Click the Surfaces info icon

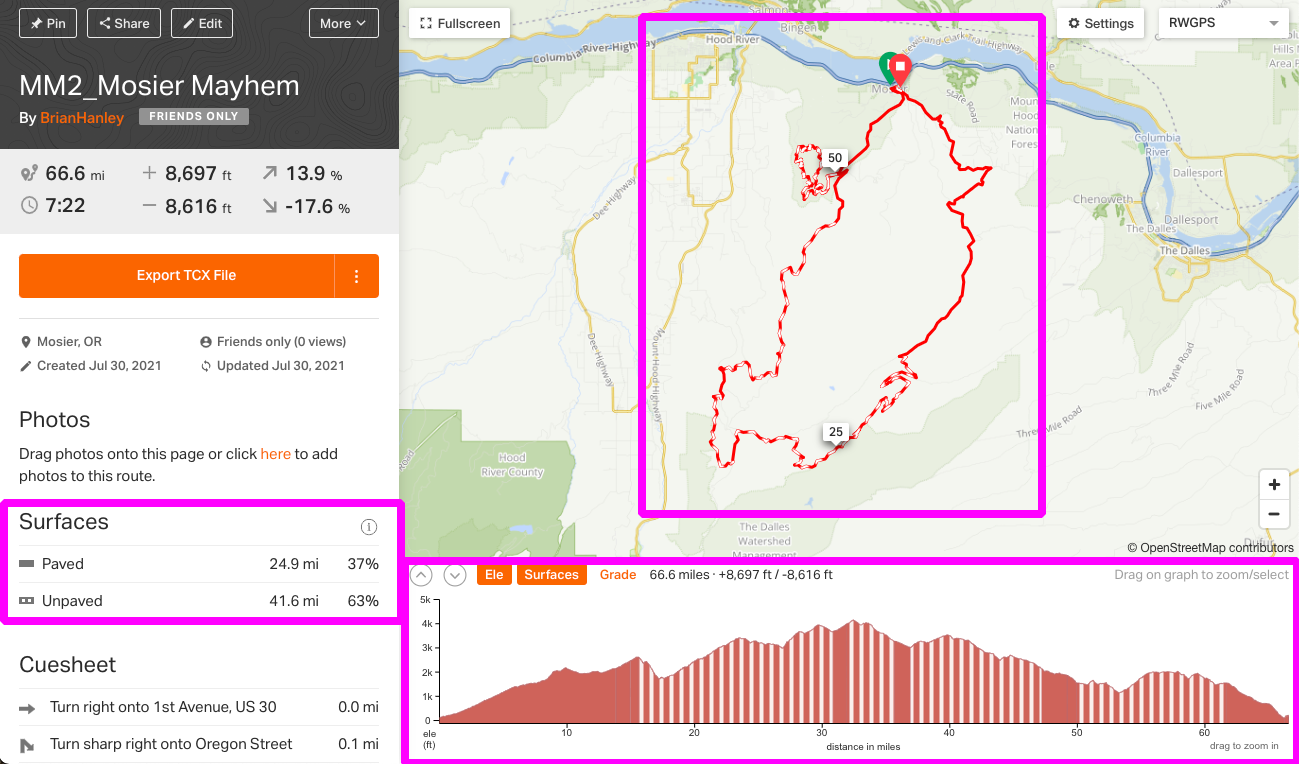368,527
